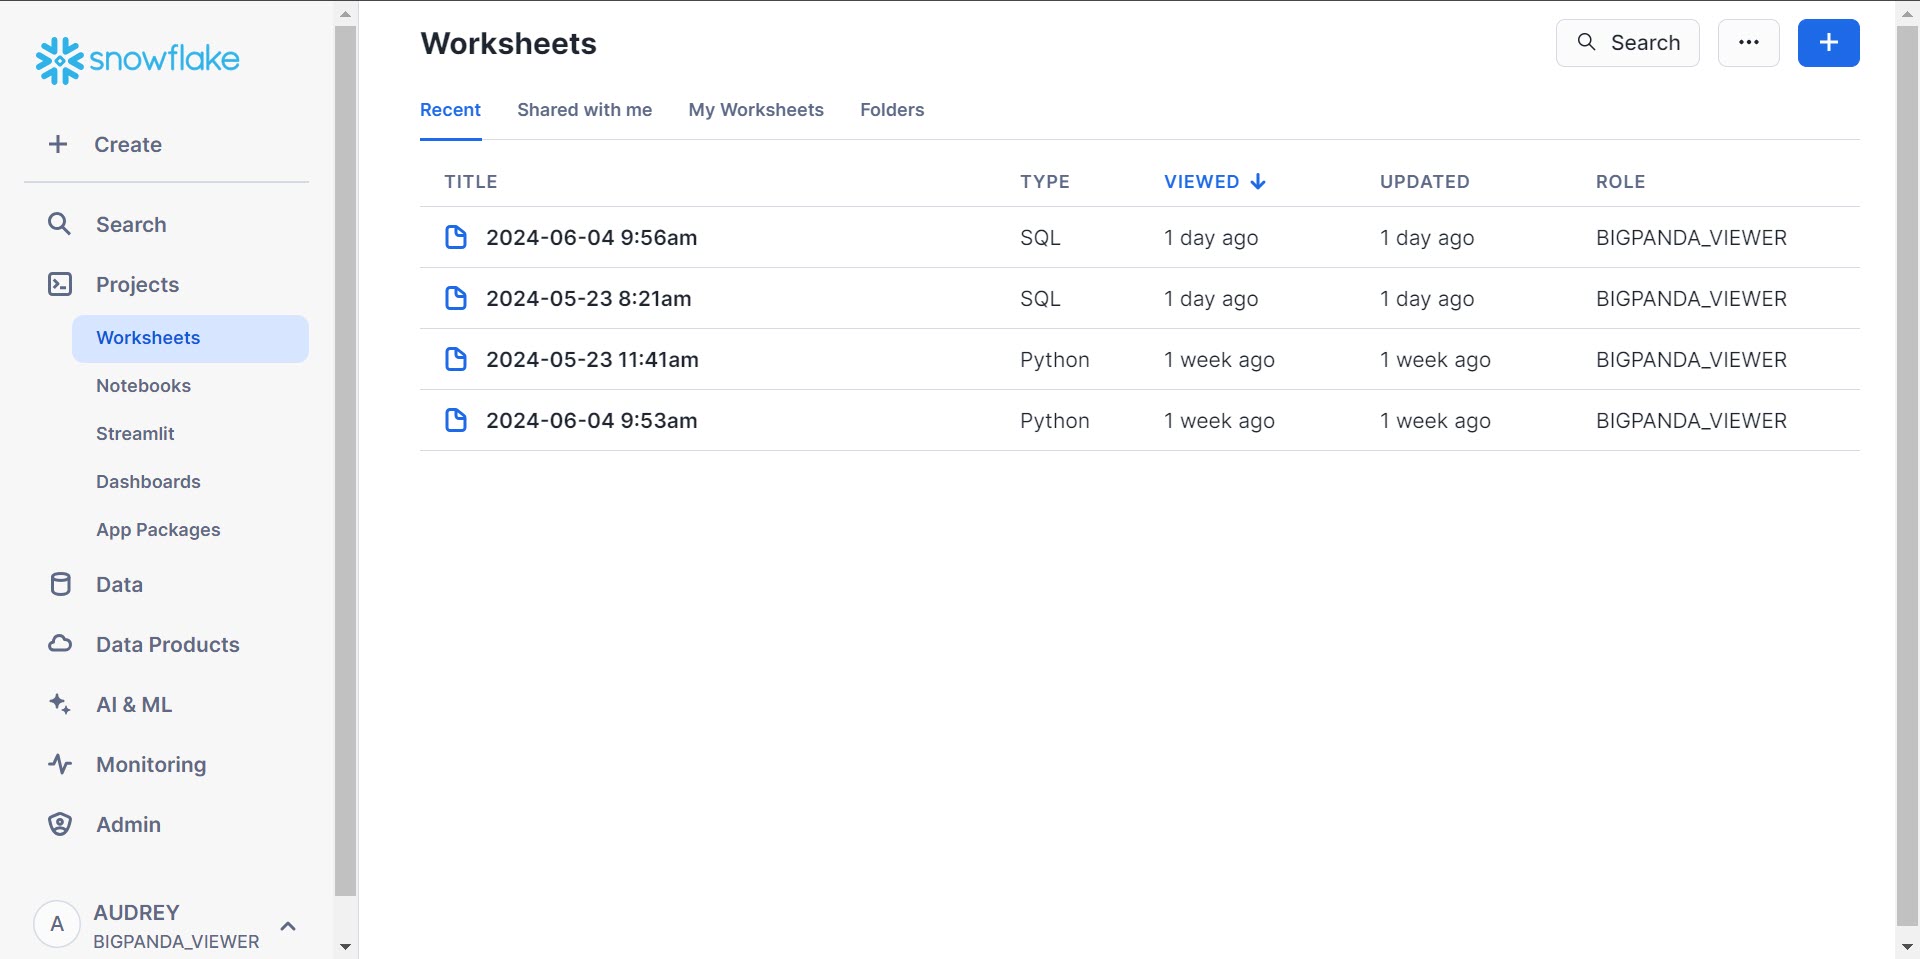Click the file icon beside worksheet 2024-06-04 9:56am
Viewport: 1920px width, 959px height.
pyautogui.click(x=456, y=237)
